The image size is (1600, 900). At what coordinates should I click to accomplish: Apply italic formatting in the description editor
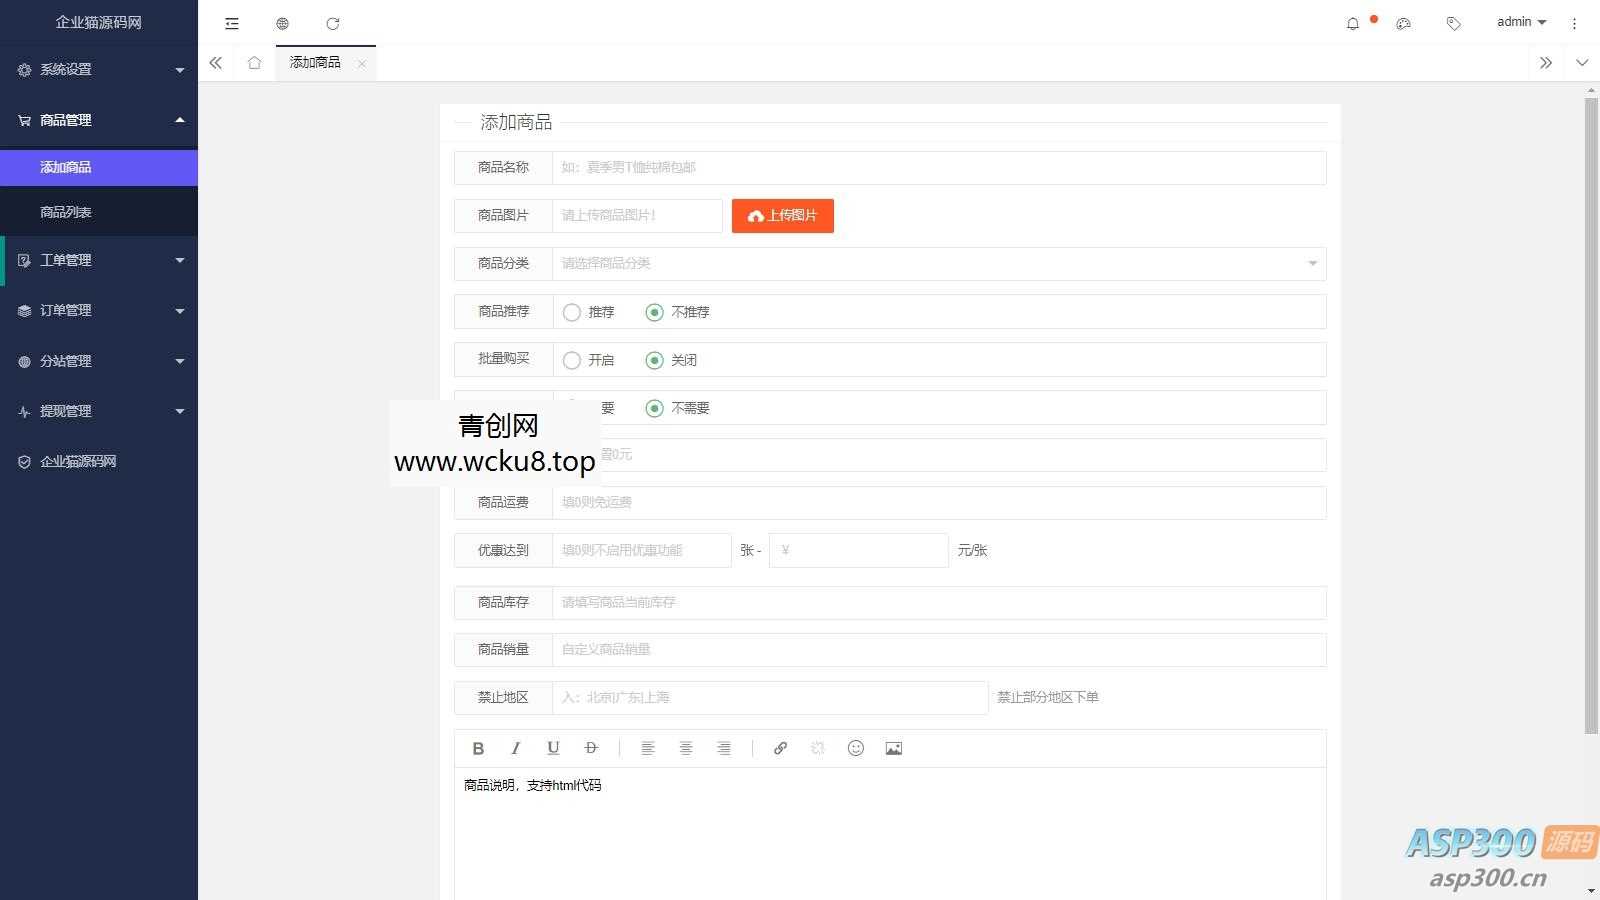tap(515, 748)
